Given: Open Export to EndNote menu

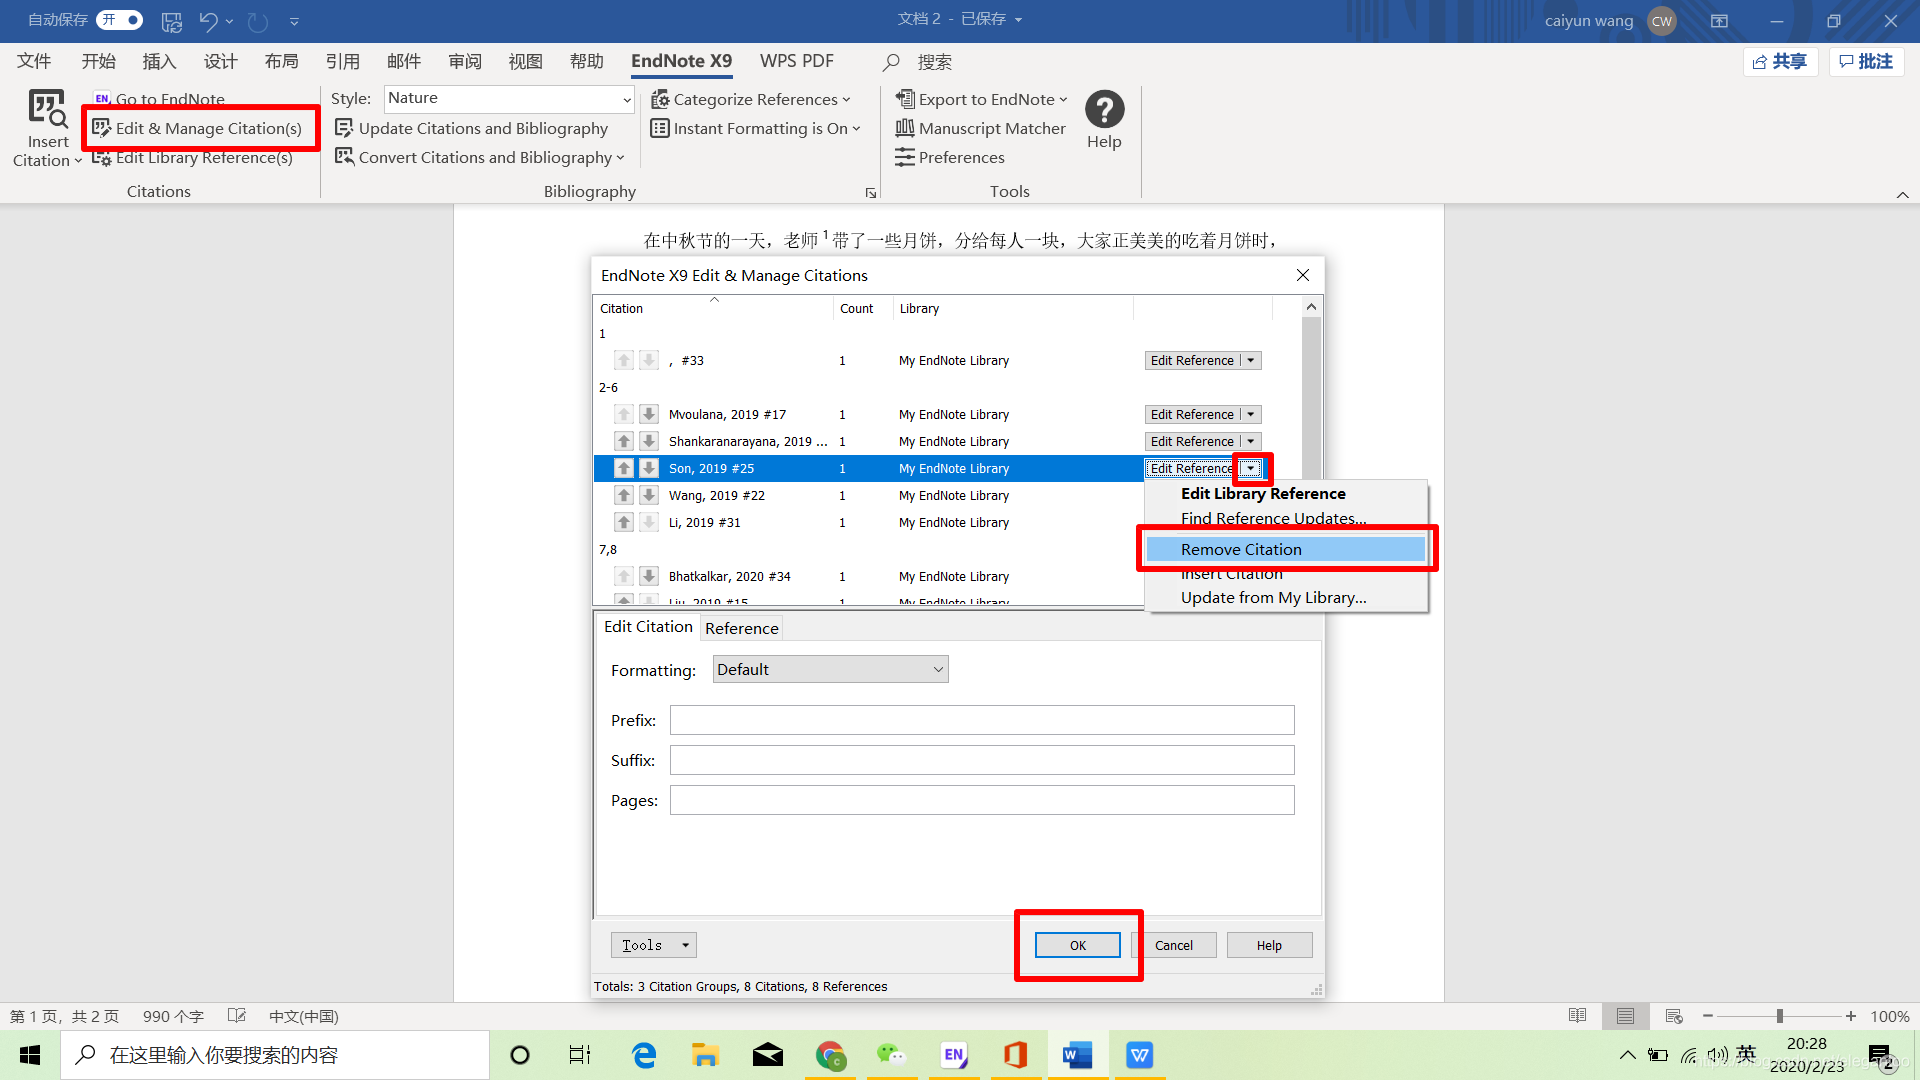Looking at the screenshot, I should click(x=981, y=99).
